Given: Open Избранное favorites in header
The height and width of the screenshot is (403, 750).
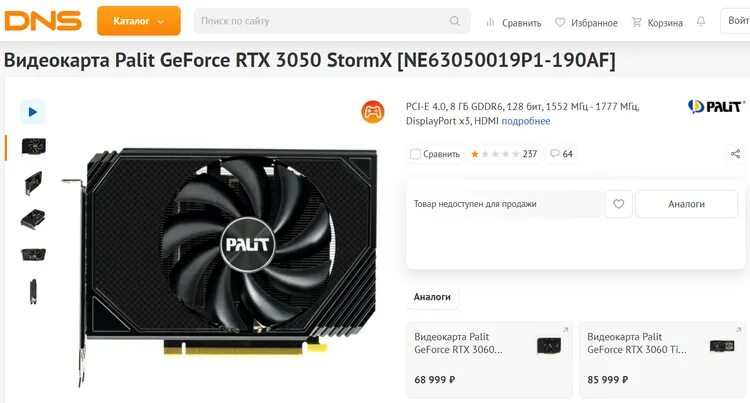Looking at the screenshot, I should (586, 22).
